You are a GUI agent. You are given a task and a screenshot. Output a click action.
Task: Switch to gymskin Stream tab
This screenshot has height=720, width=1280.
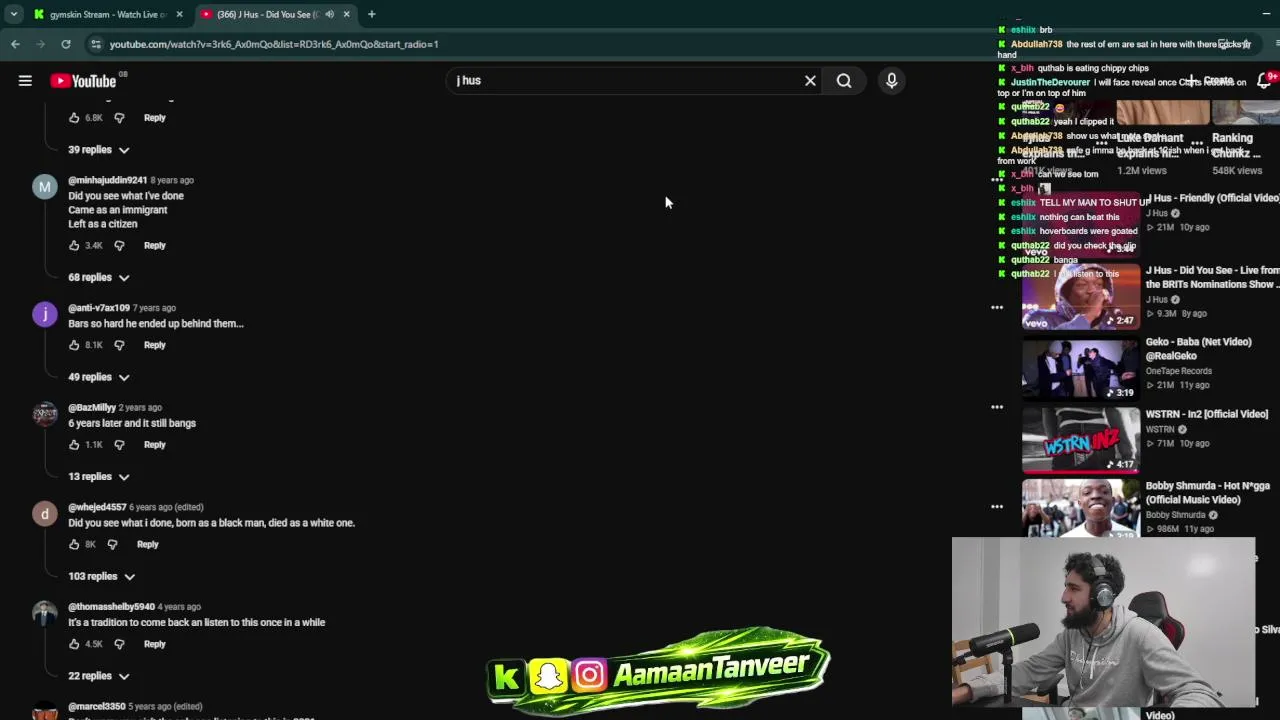pos(107,14)
